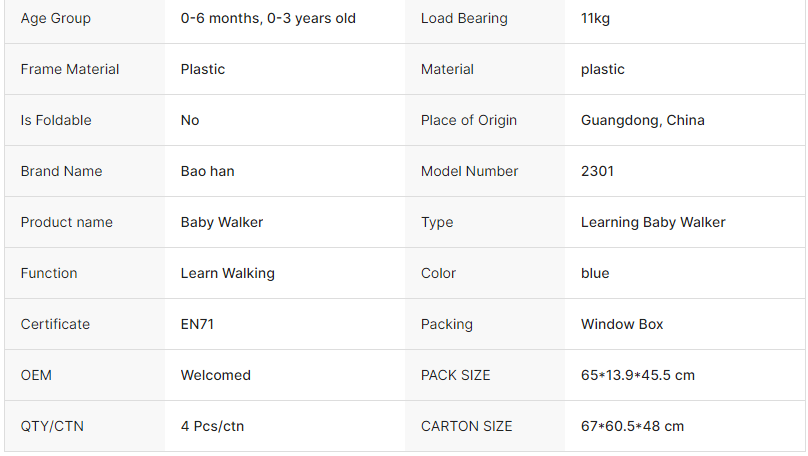
Task: Click the Load Bearing label
Action: pos(464,18)
